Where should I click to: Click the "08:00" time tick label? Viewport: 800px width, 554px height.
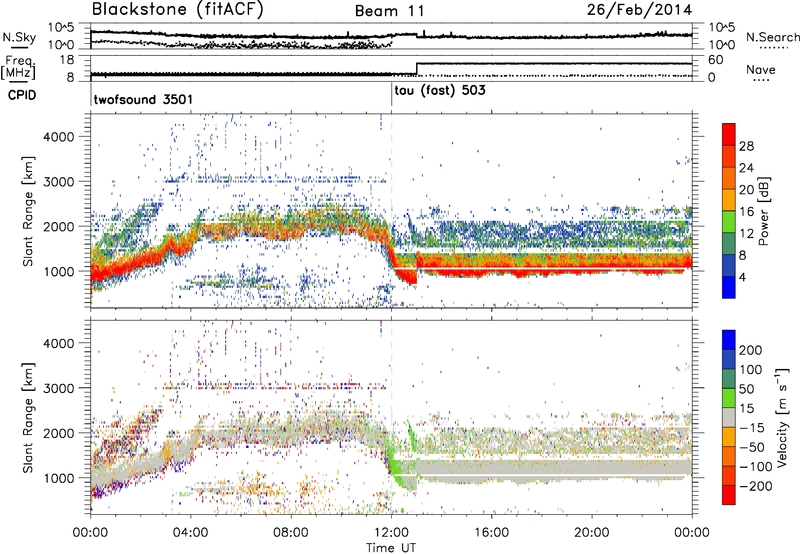click(291, 533)
